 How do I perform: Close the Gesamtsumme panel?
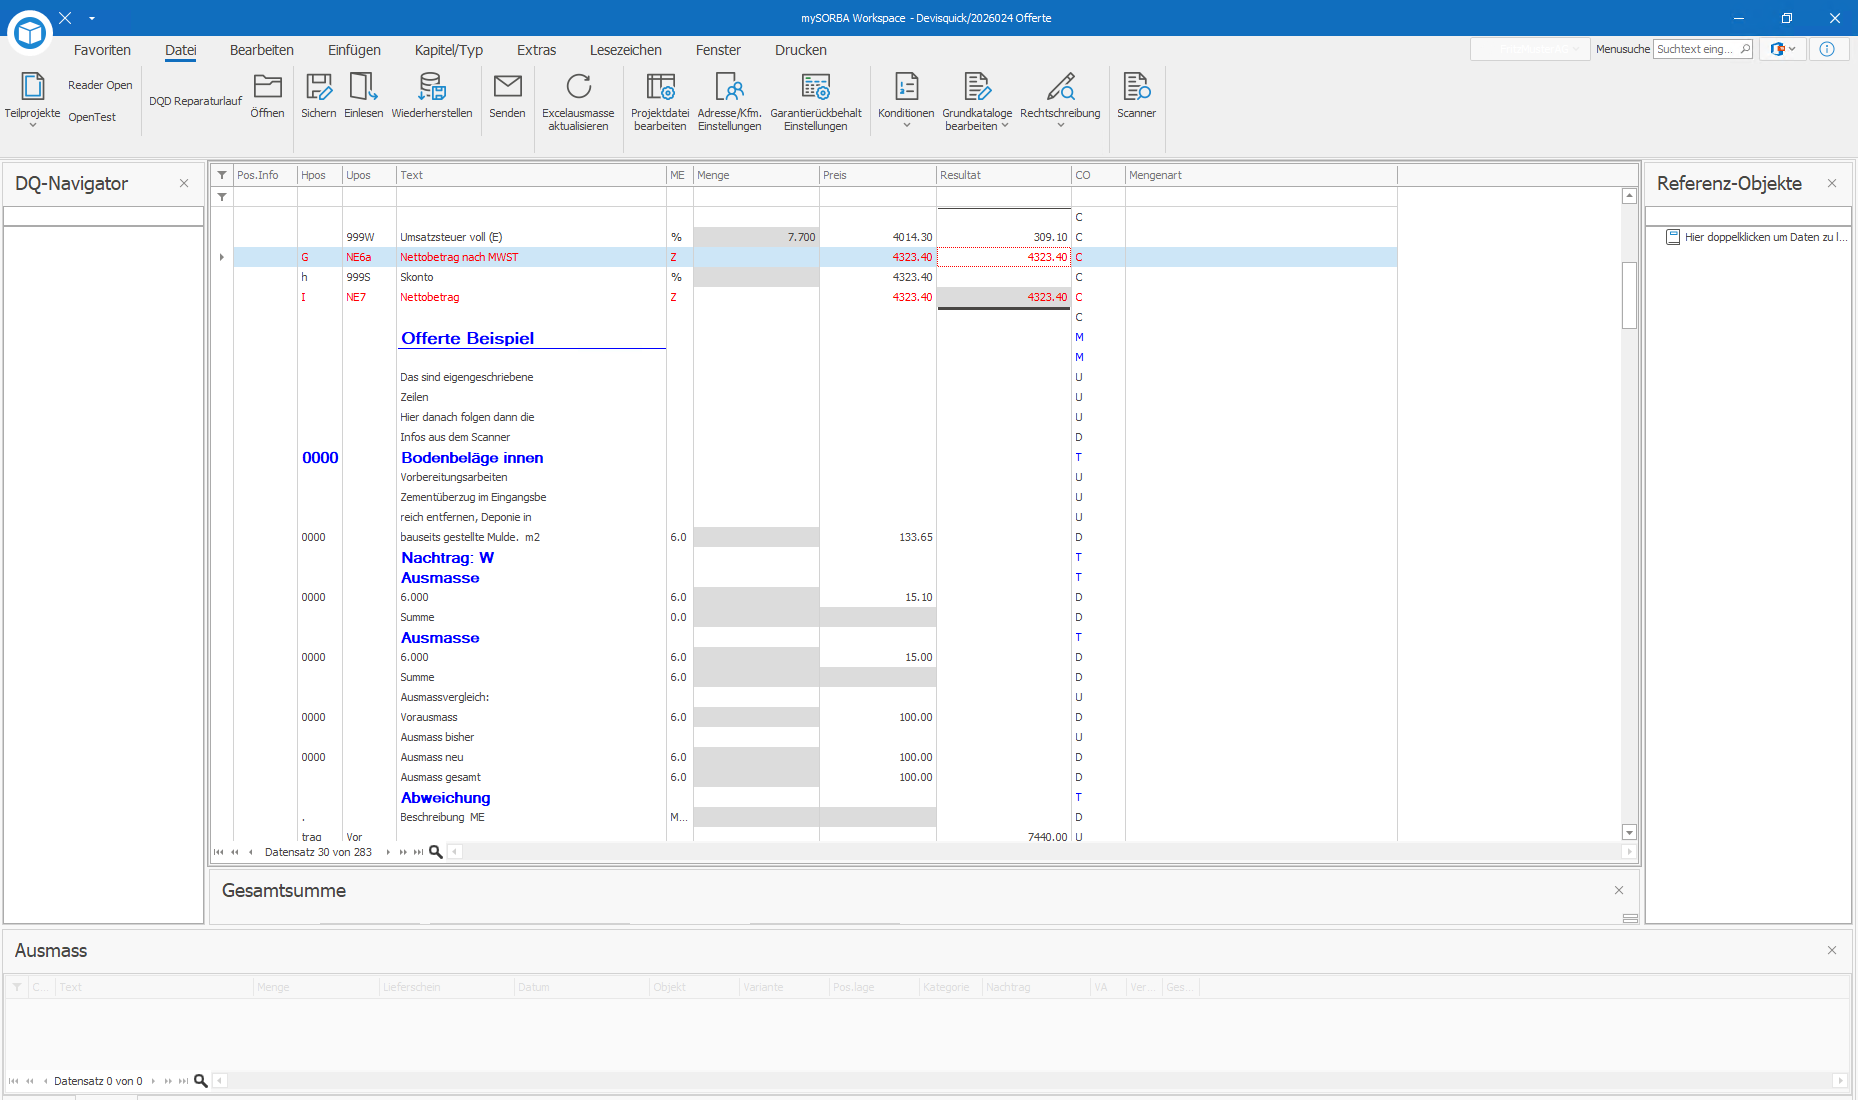point(1619,890)
